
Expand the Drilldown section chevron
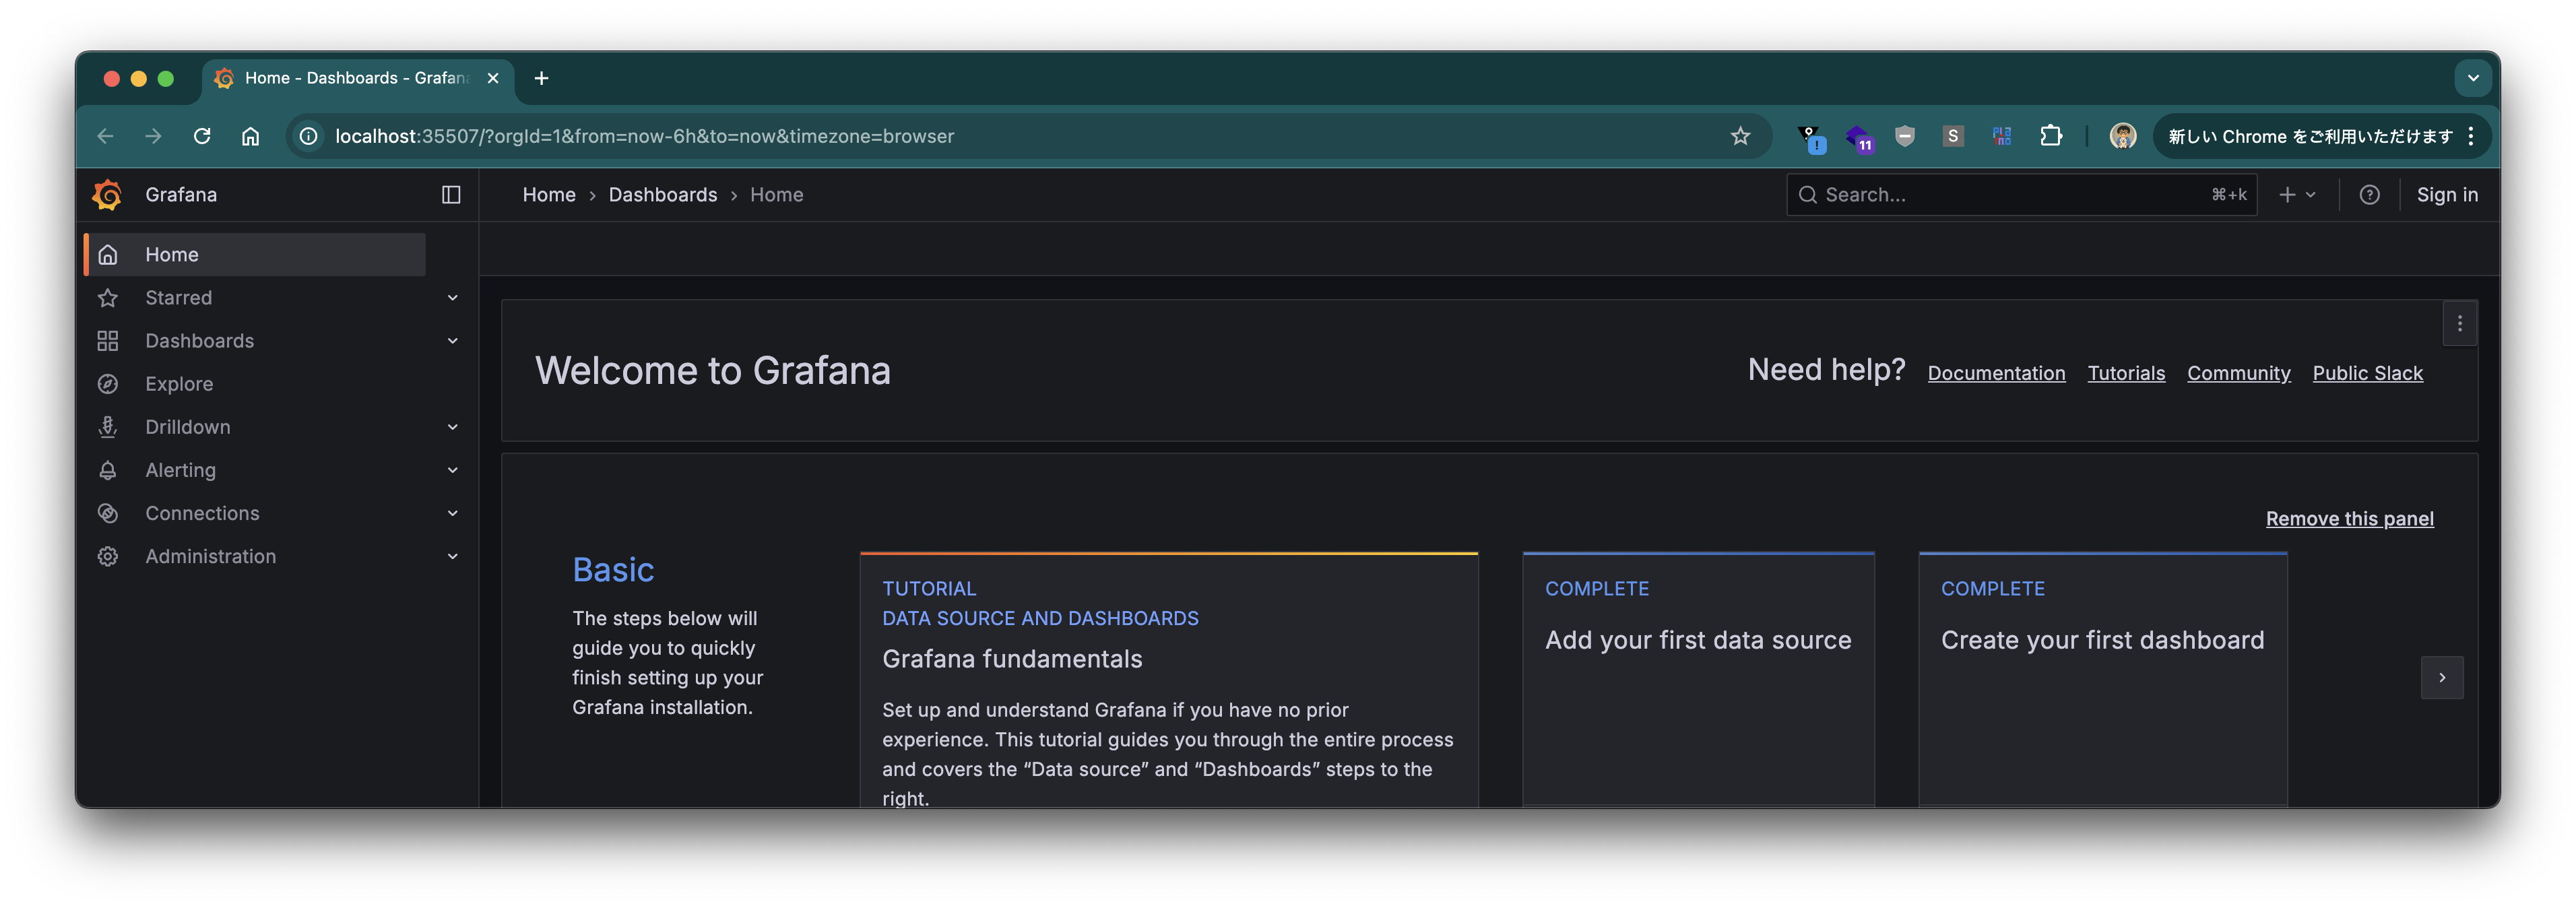click(x=452, y=427)
